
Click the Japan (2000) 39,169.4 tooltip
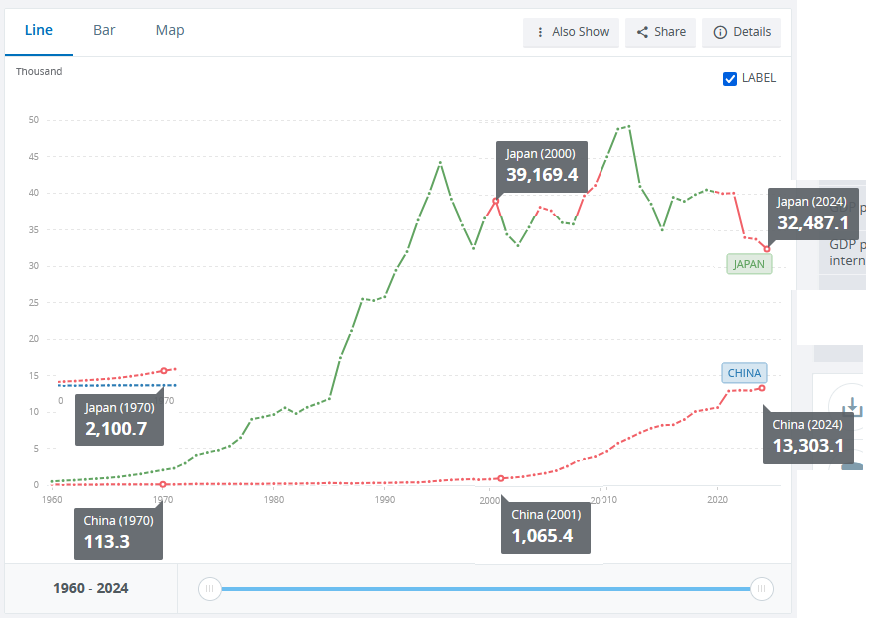click(541, 167)
